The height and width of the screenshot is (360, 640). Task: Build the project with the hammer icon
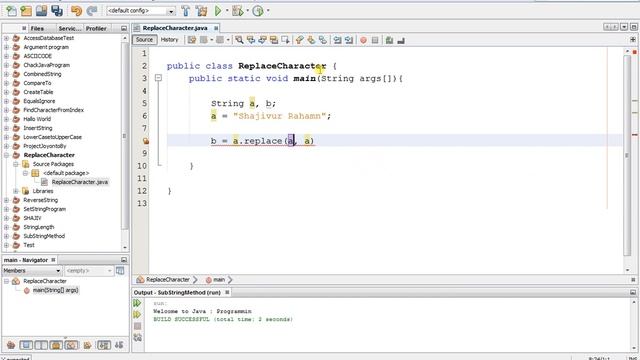(x=186, y=11)
